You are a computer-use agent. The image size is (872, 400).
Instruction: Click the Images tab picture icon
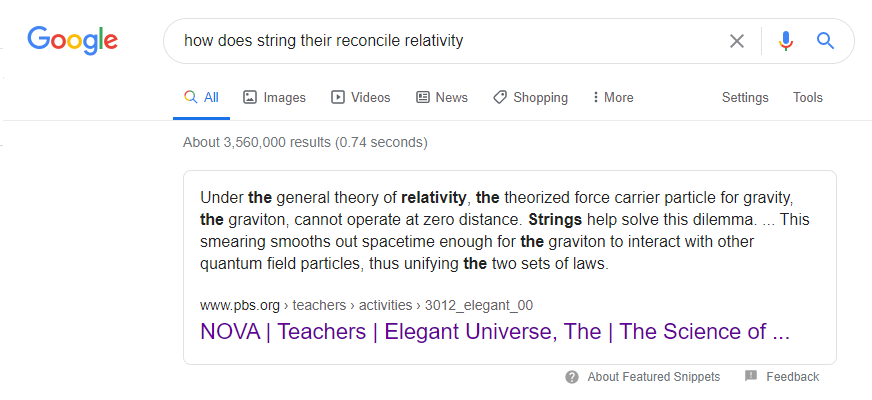[x=250, y=97]
